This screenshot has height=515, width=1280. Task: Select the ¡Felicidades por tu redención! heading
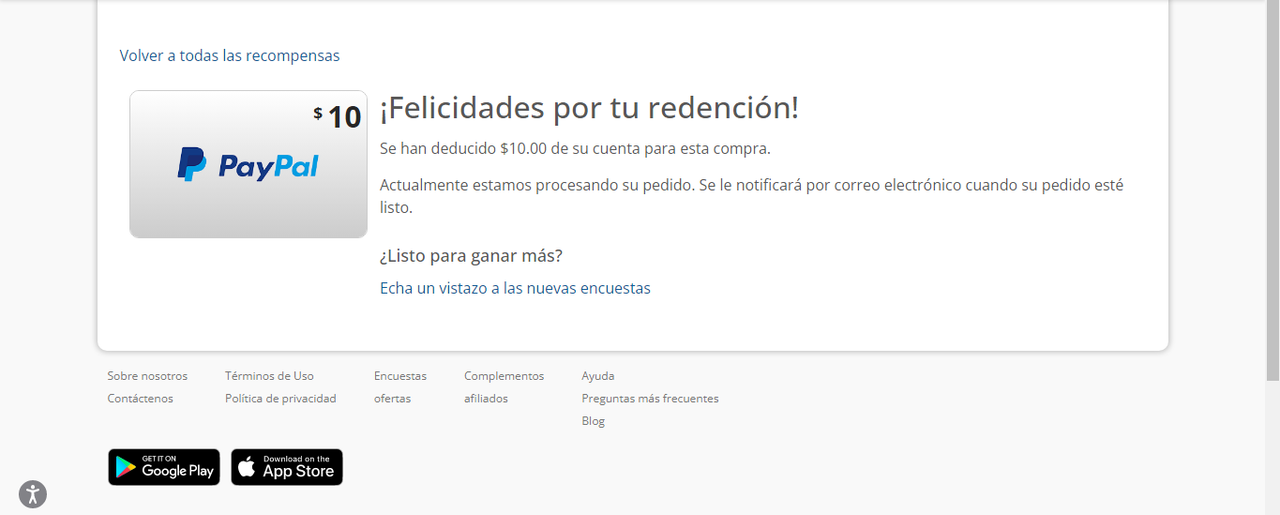point(589,108)
